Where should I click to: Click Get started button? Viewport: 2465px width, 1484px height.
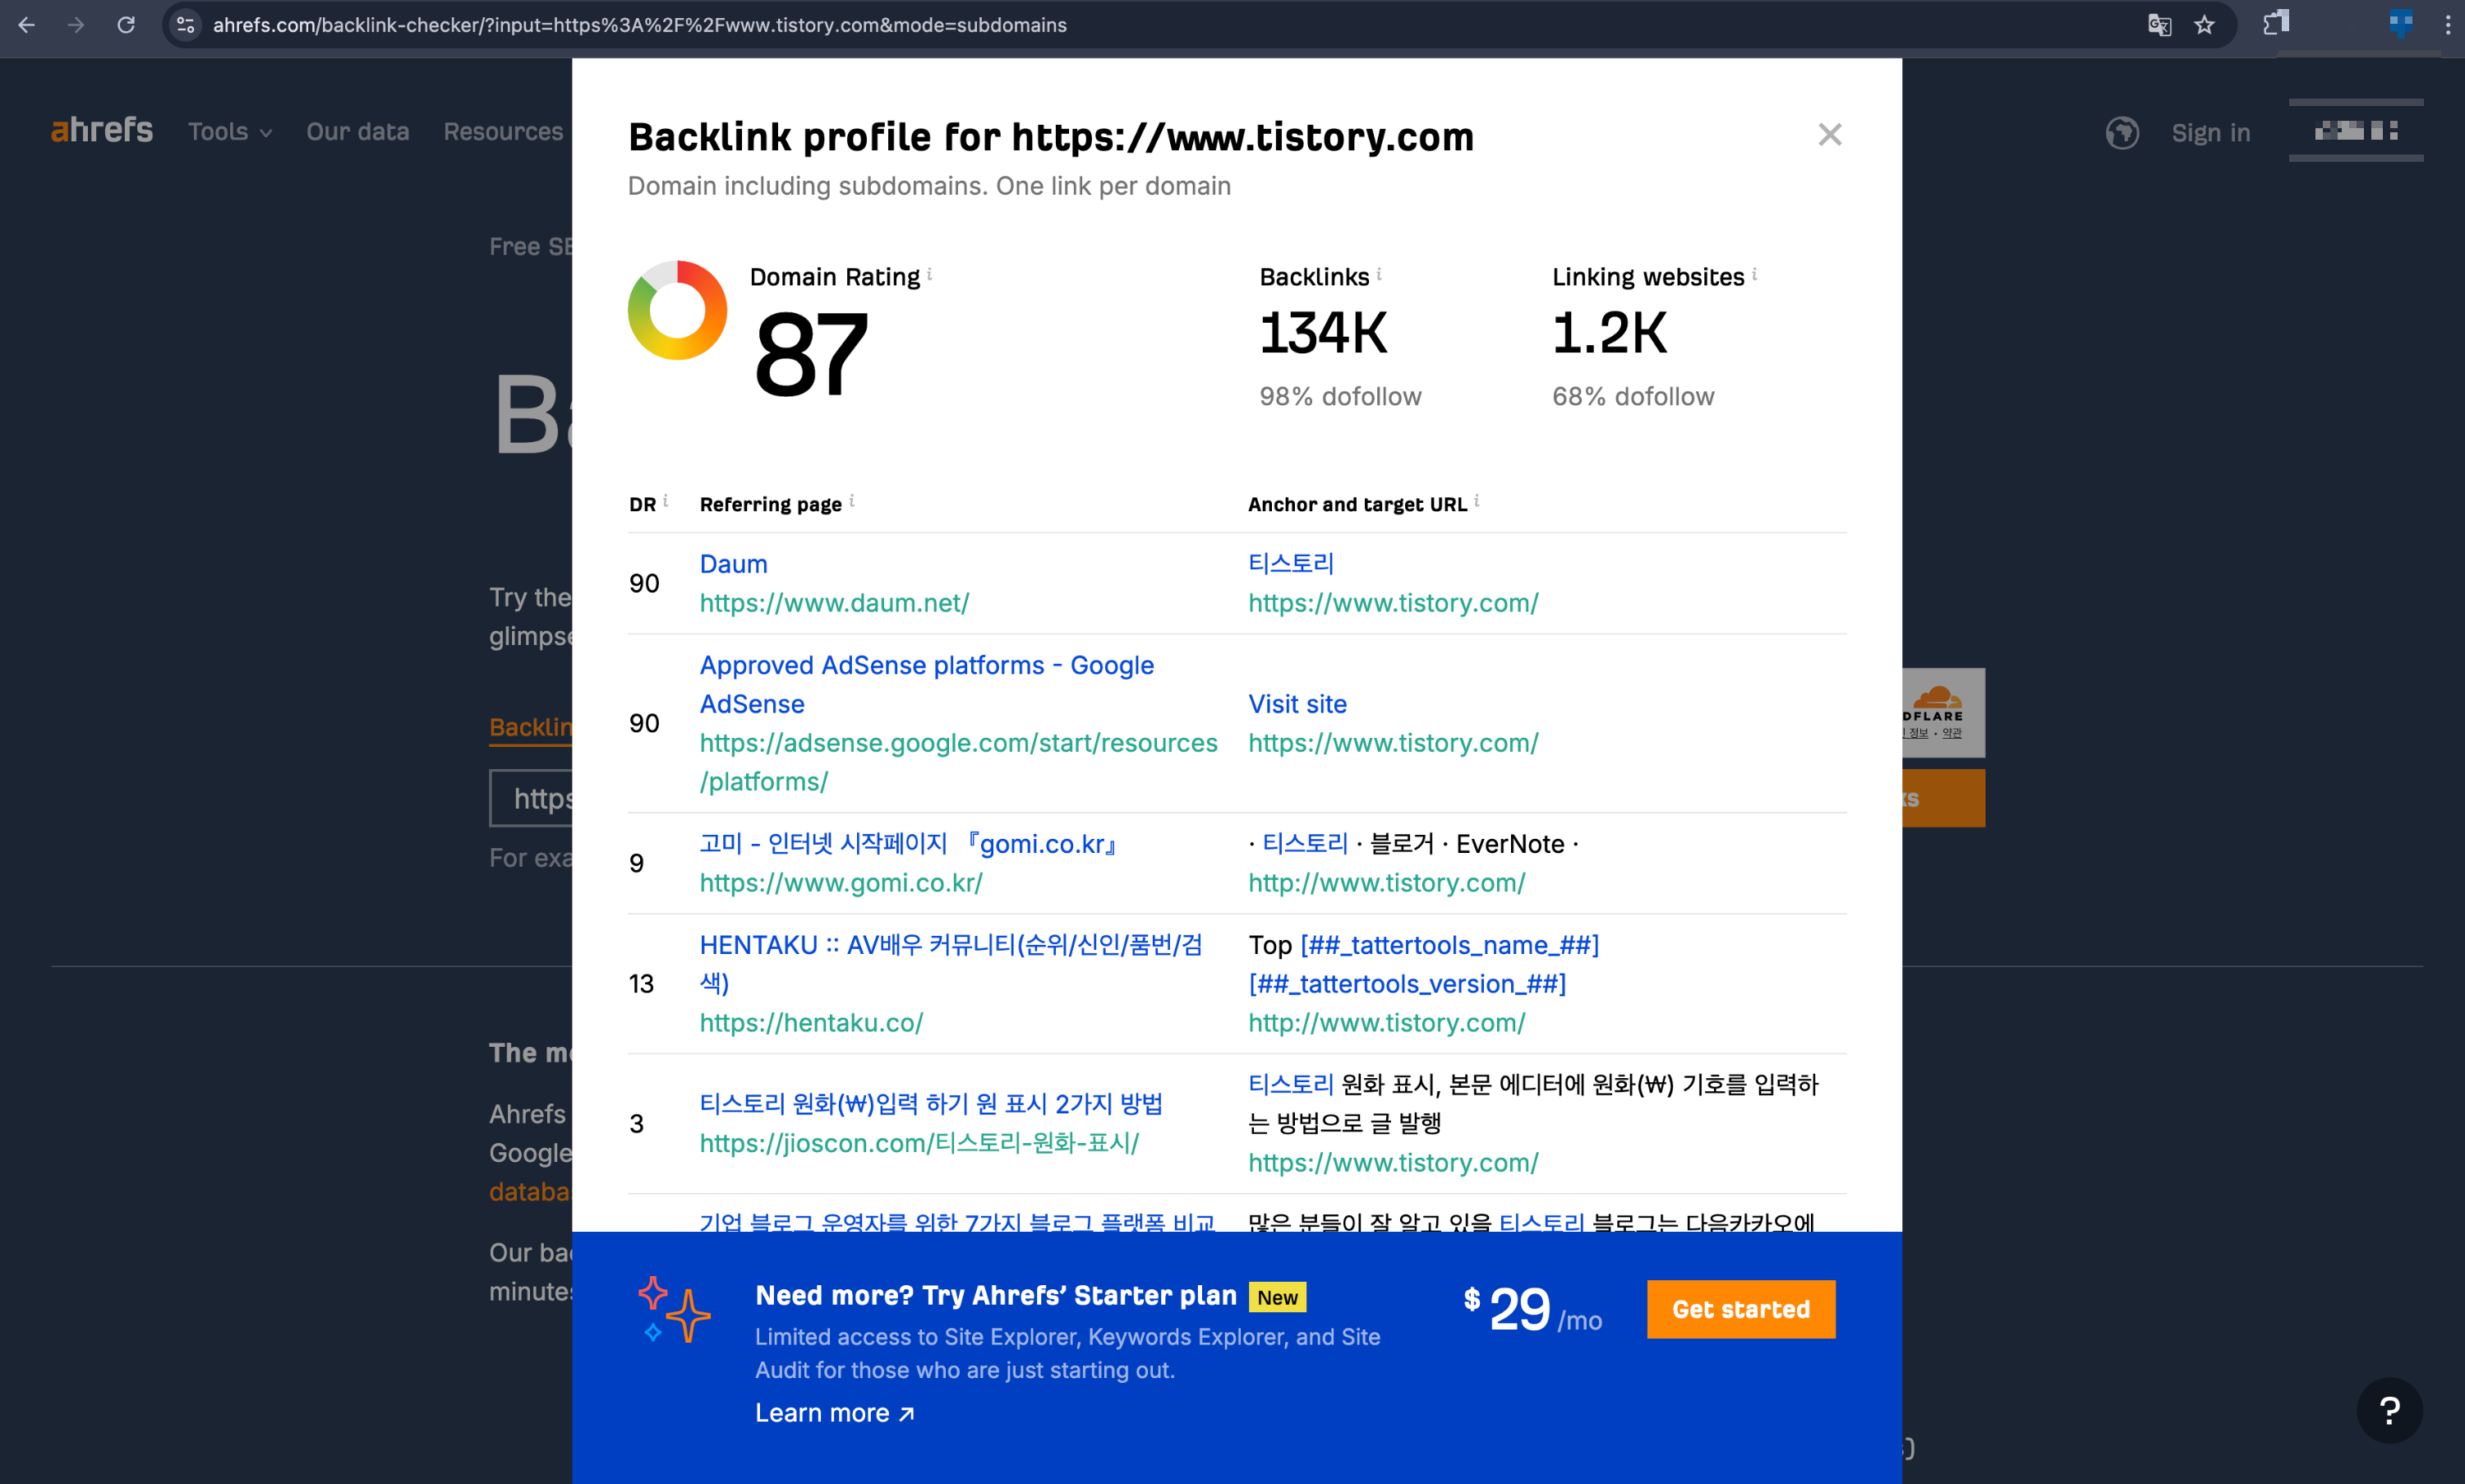(1741, 1309)
